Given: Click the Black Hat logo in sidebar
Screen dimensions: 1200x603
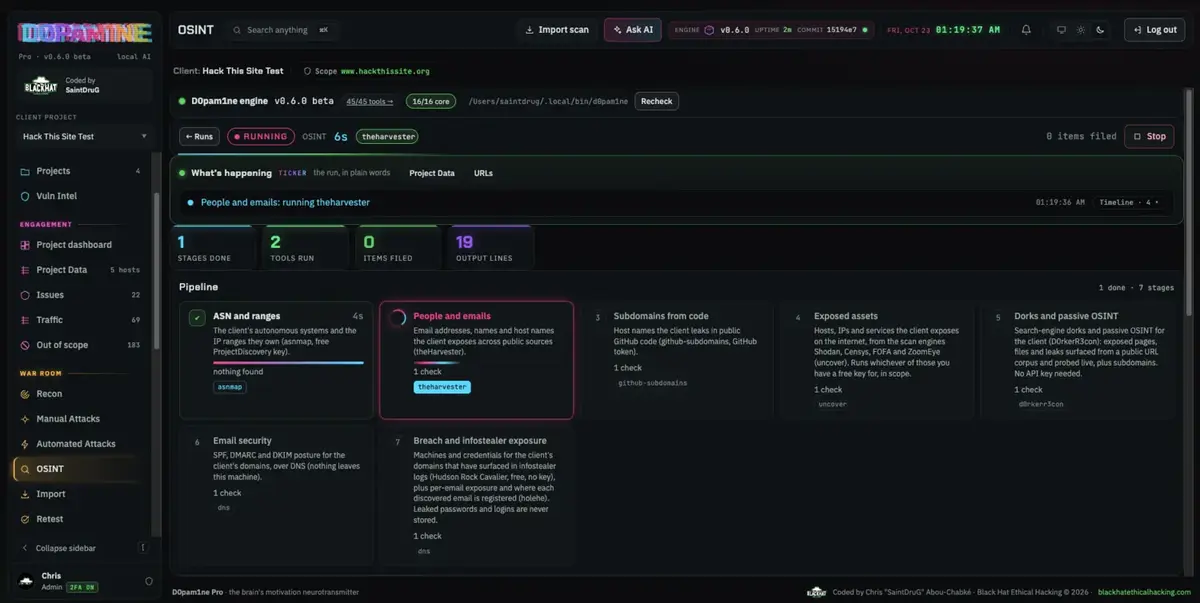Looking at the screenshot, I should tap(41, 85).
